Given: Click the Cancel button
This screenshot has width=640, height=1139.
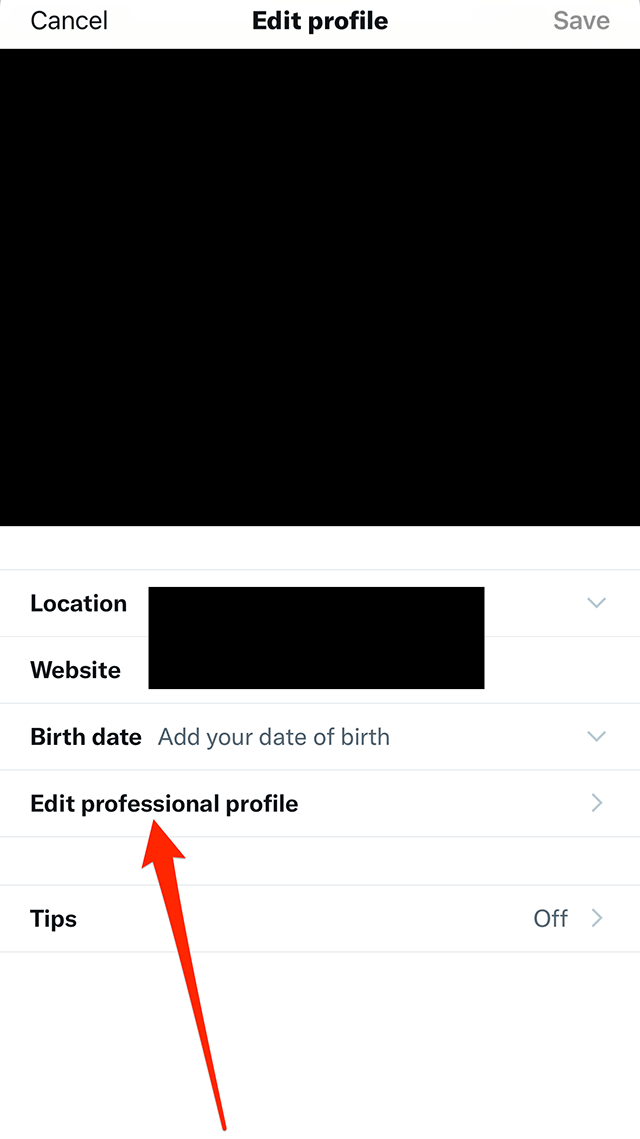Looking at the screenshot, I should [68, 21].
